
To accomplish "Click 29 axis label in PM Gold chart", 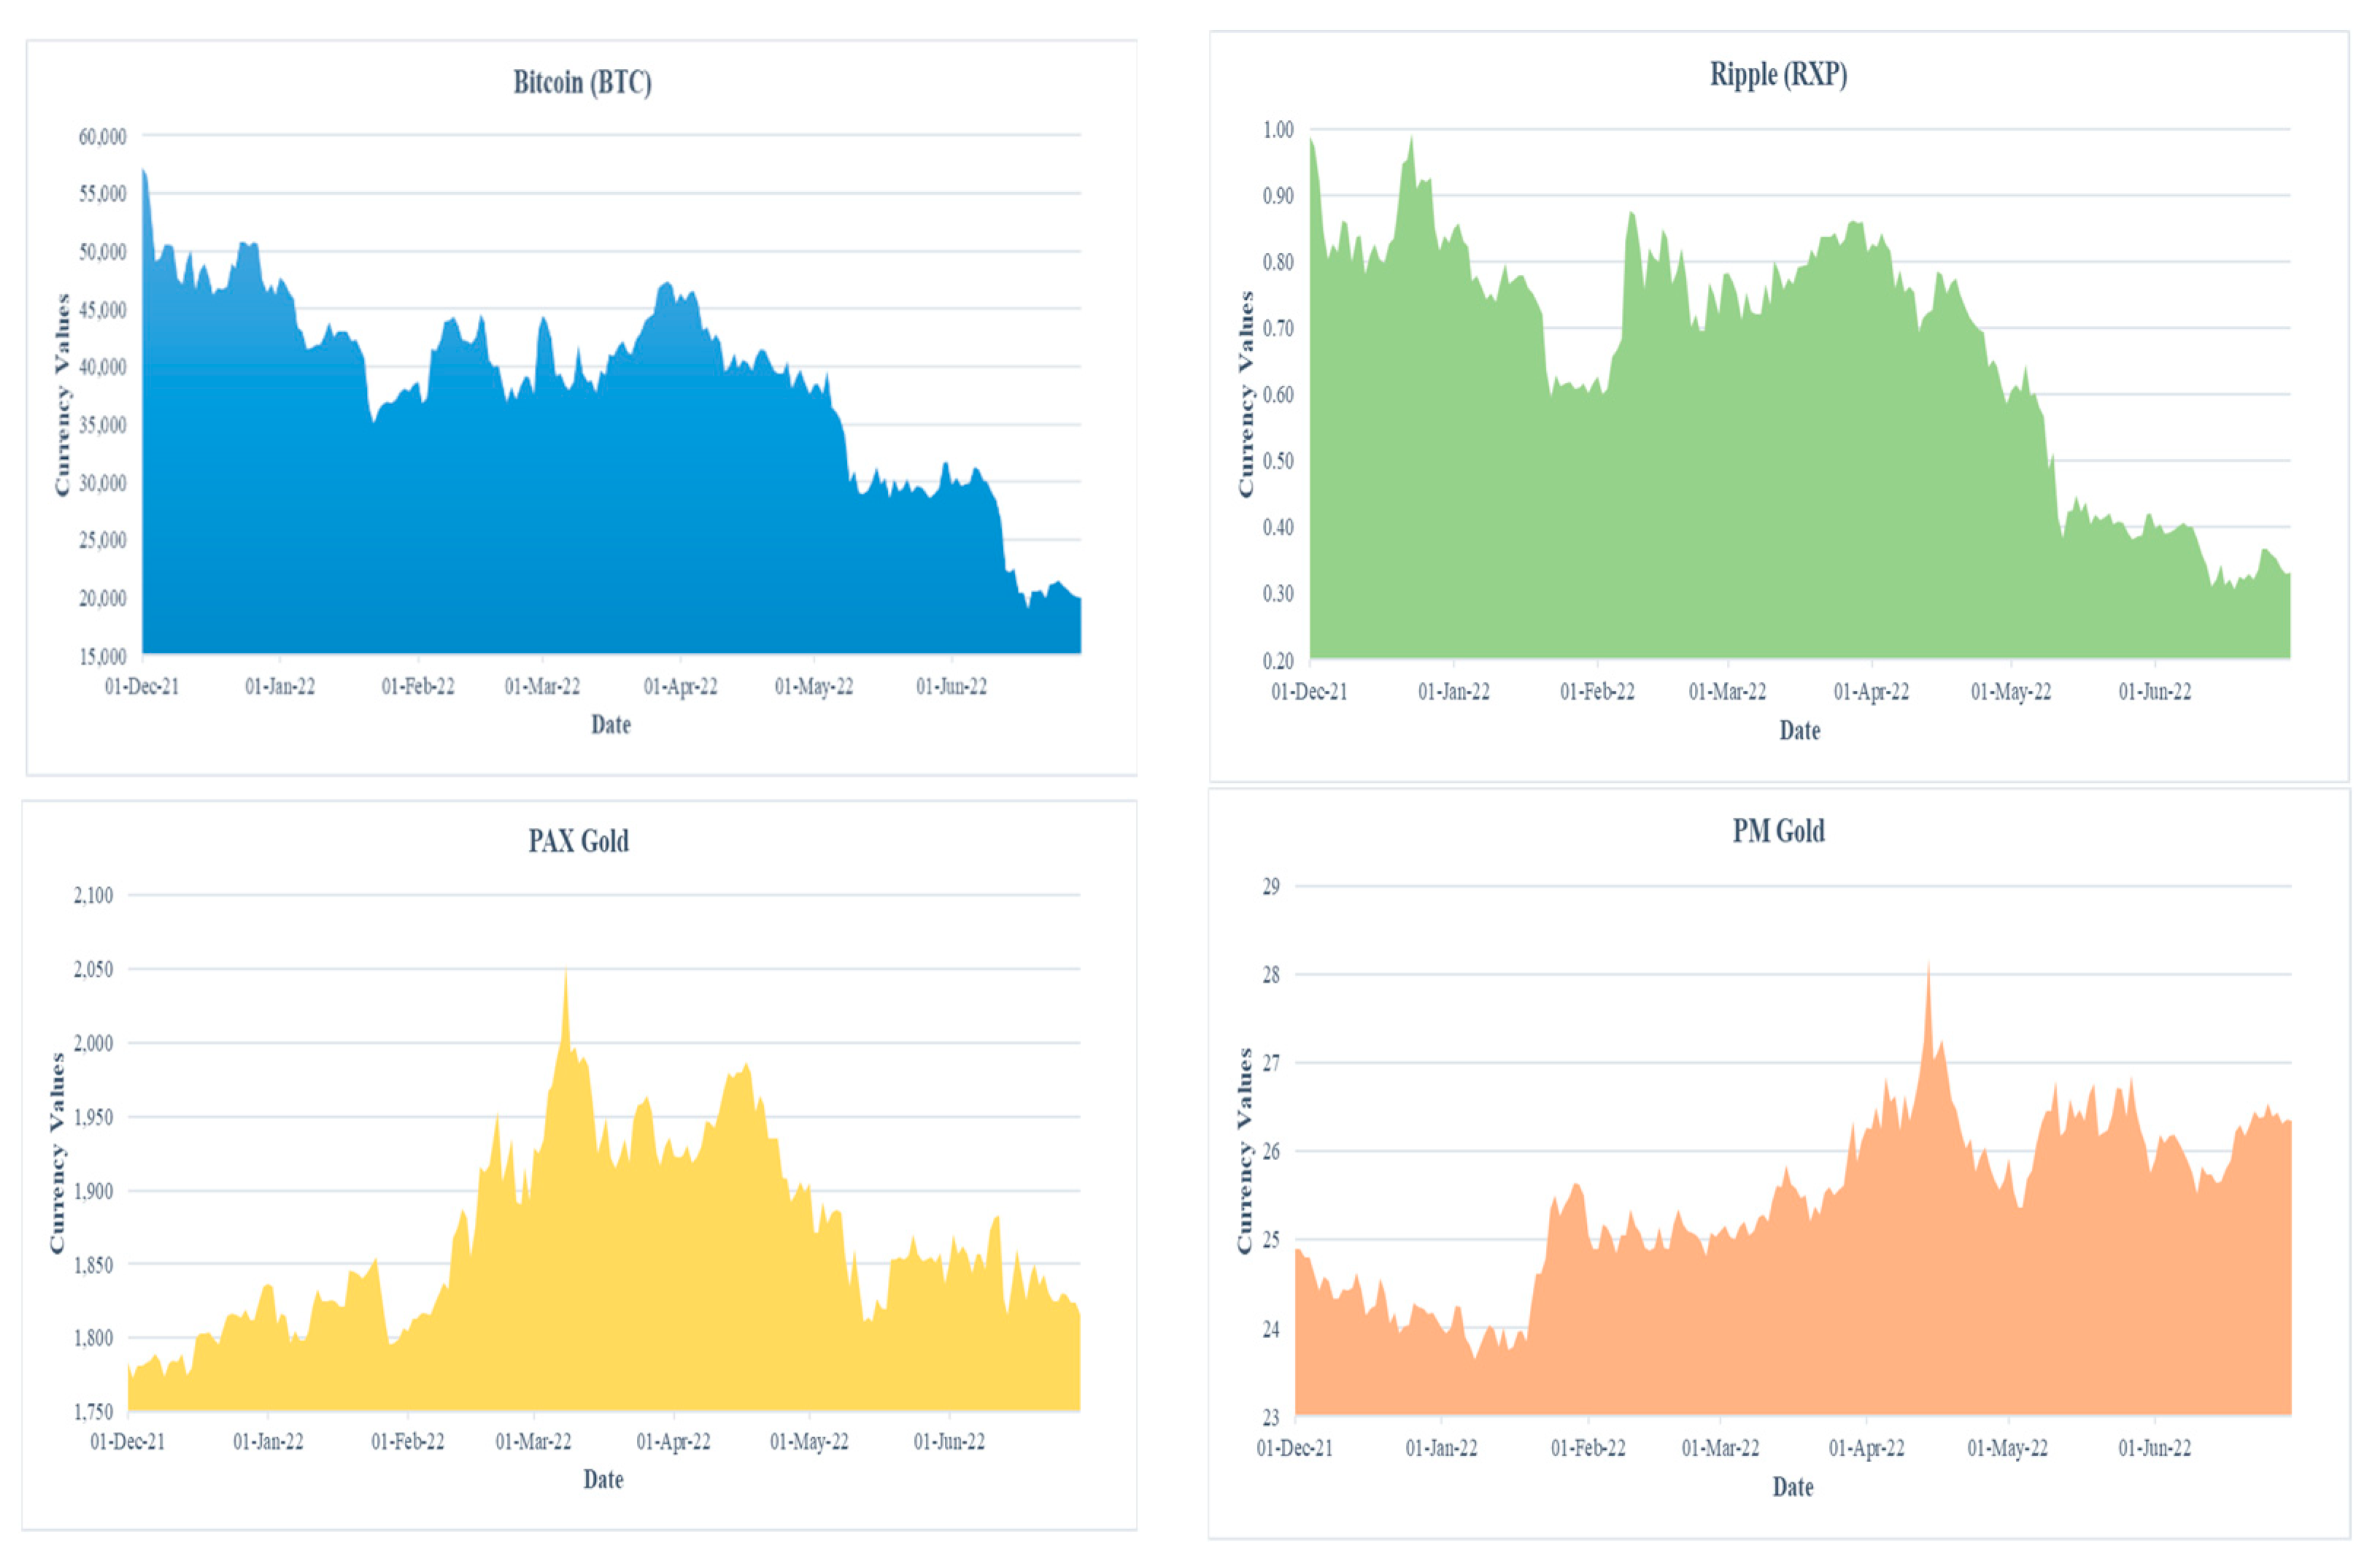I will (x=1270, y=887).
